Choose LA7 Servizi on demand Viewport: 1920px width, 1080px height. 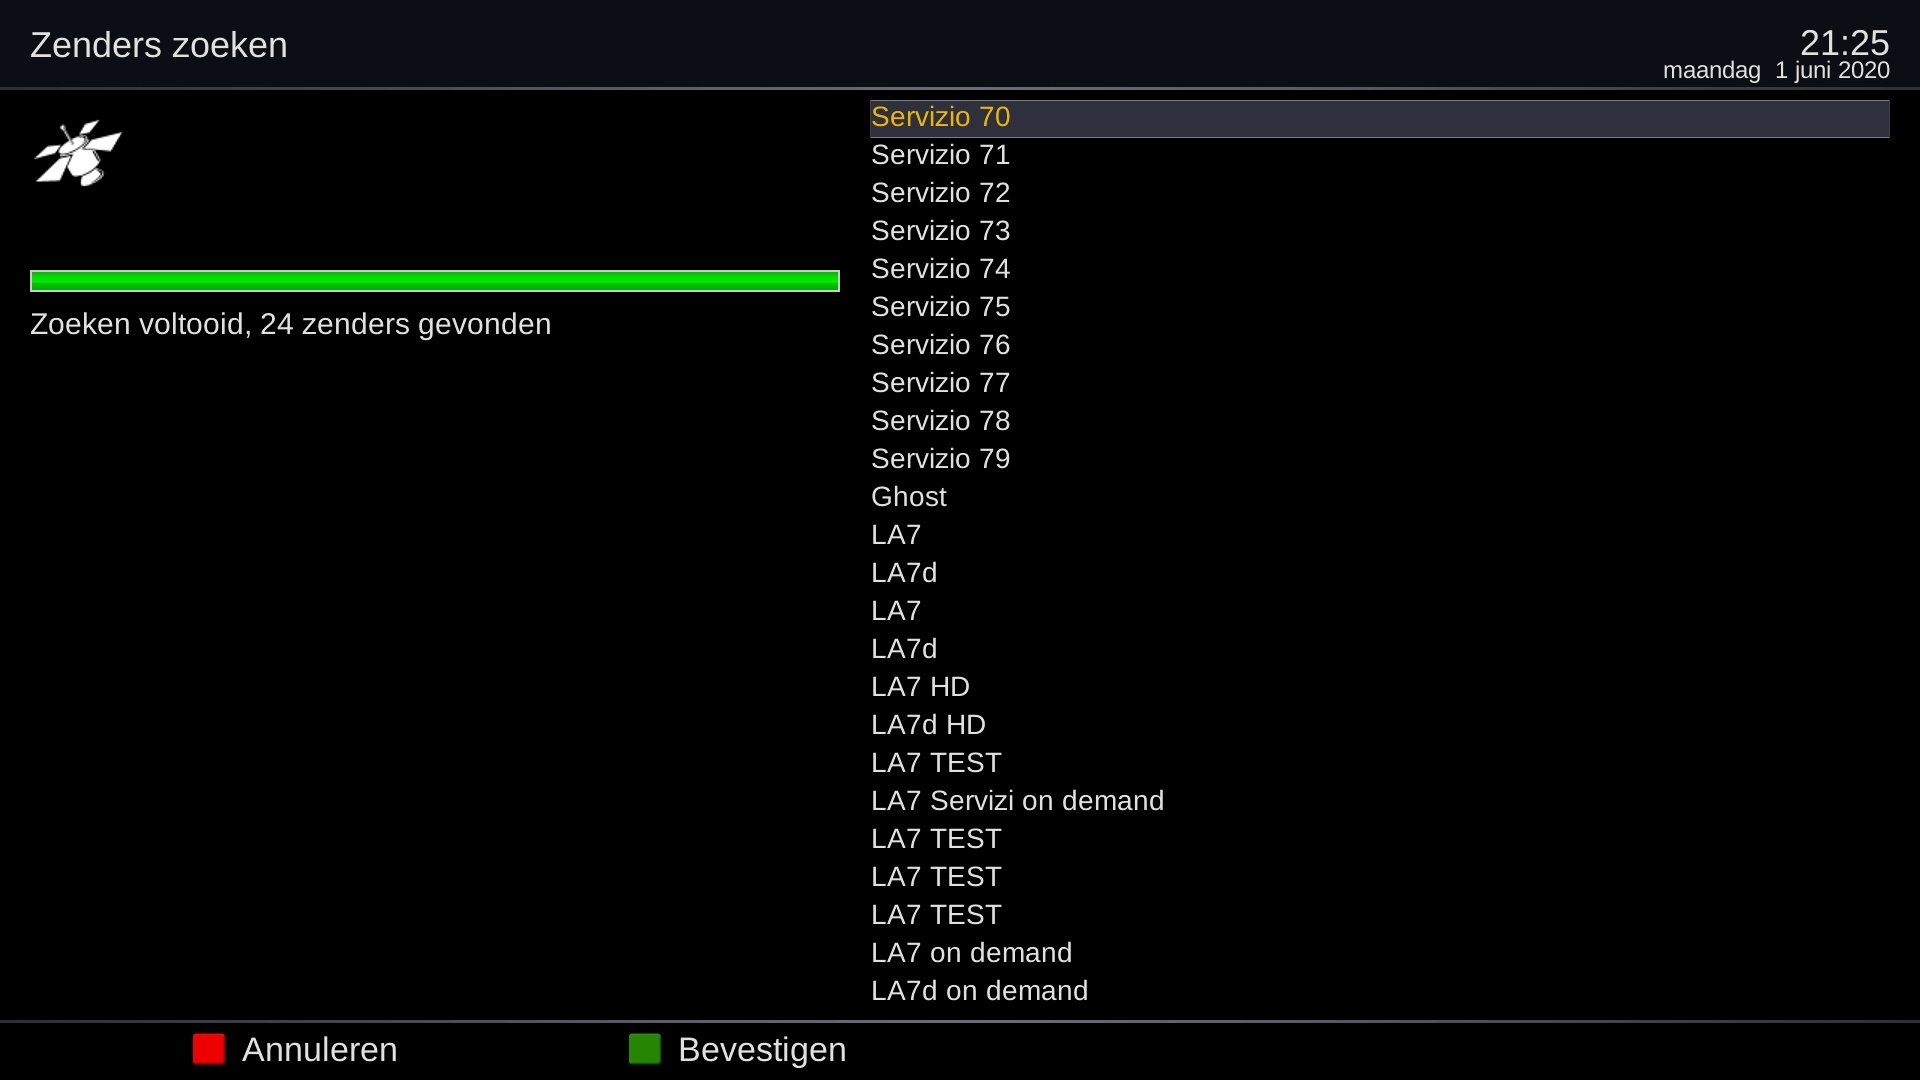[1017, 801]
